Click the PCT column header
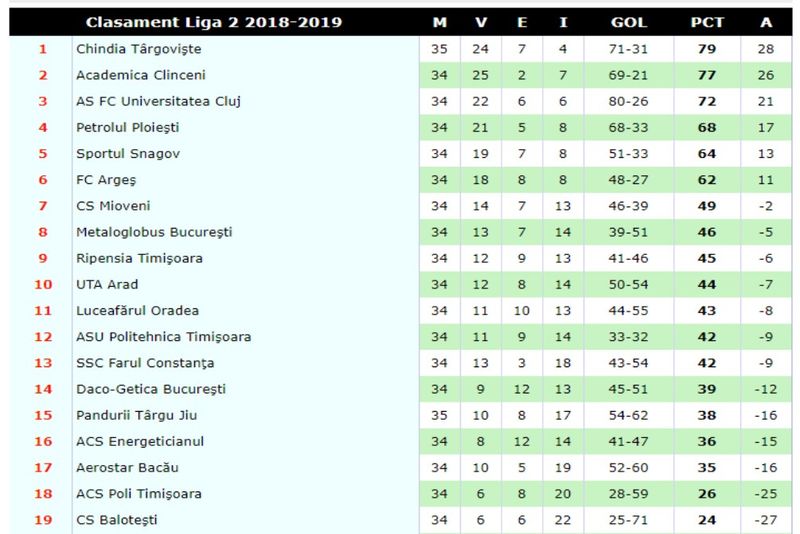800x534 pixels. tap(707, 22)
